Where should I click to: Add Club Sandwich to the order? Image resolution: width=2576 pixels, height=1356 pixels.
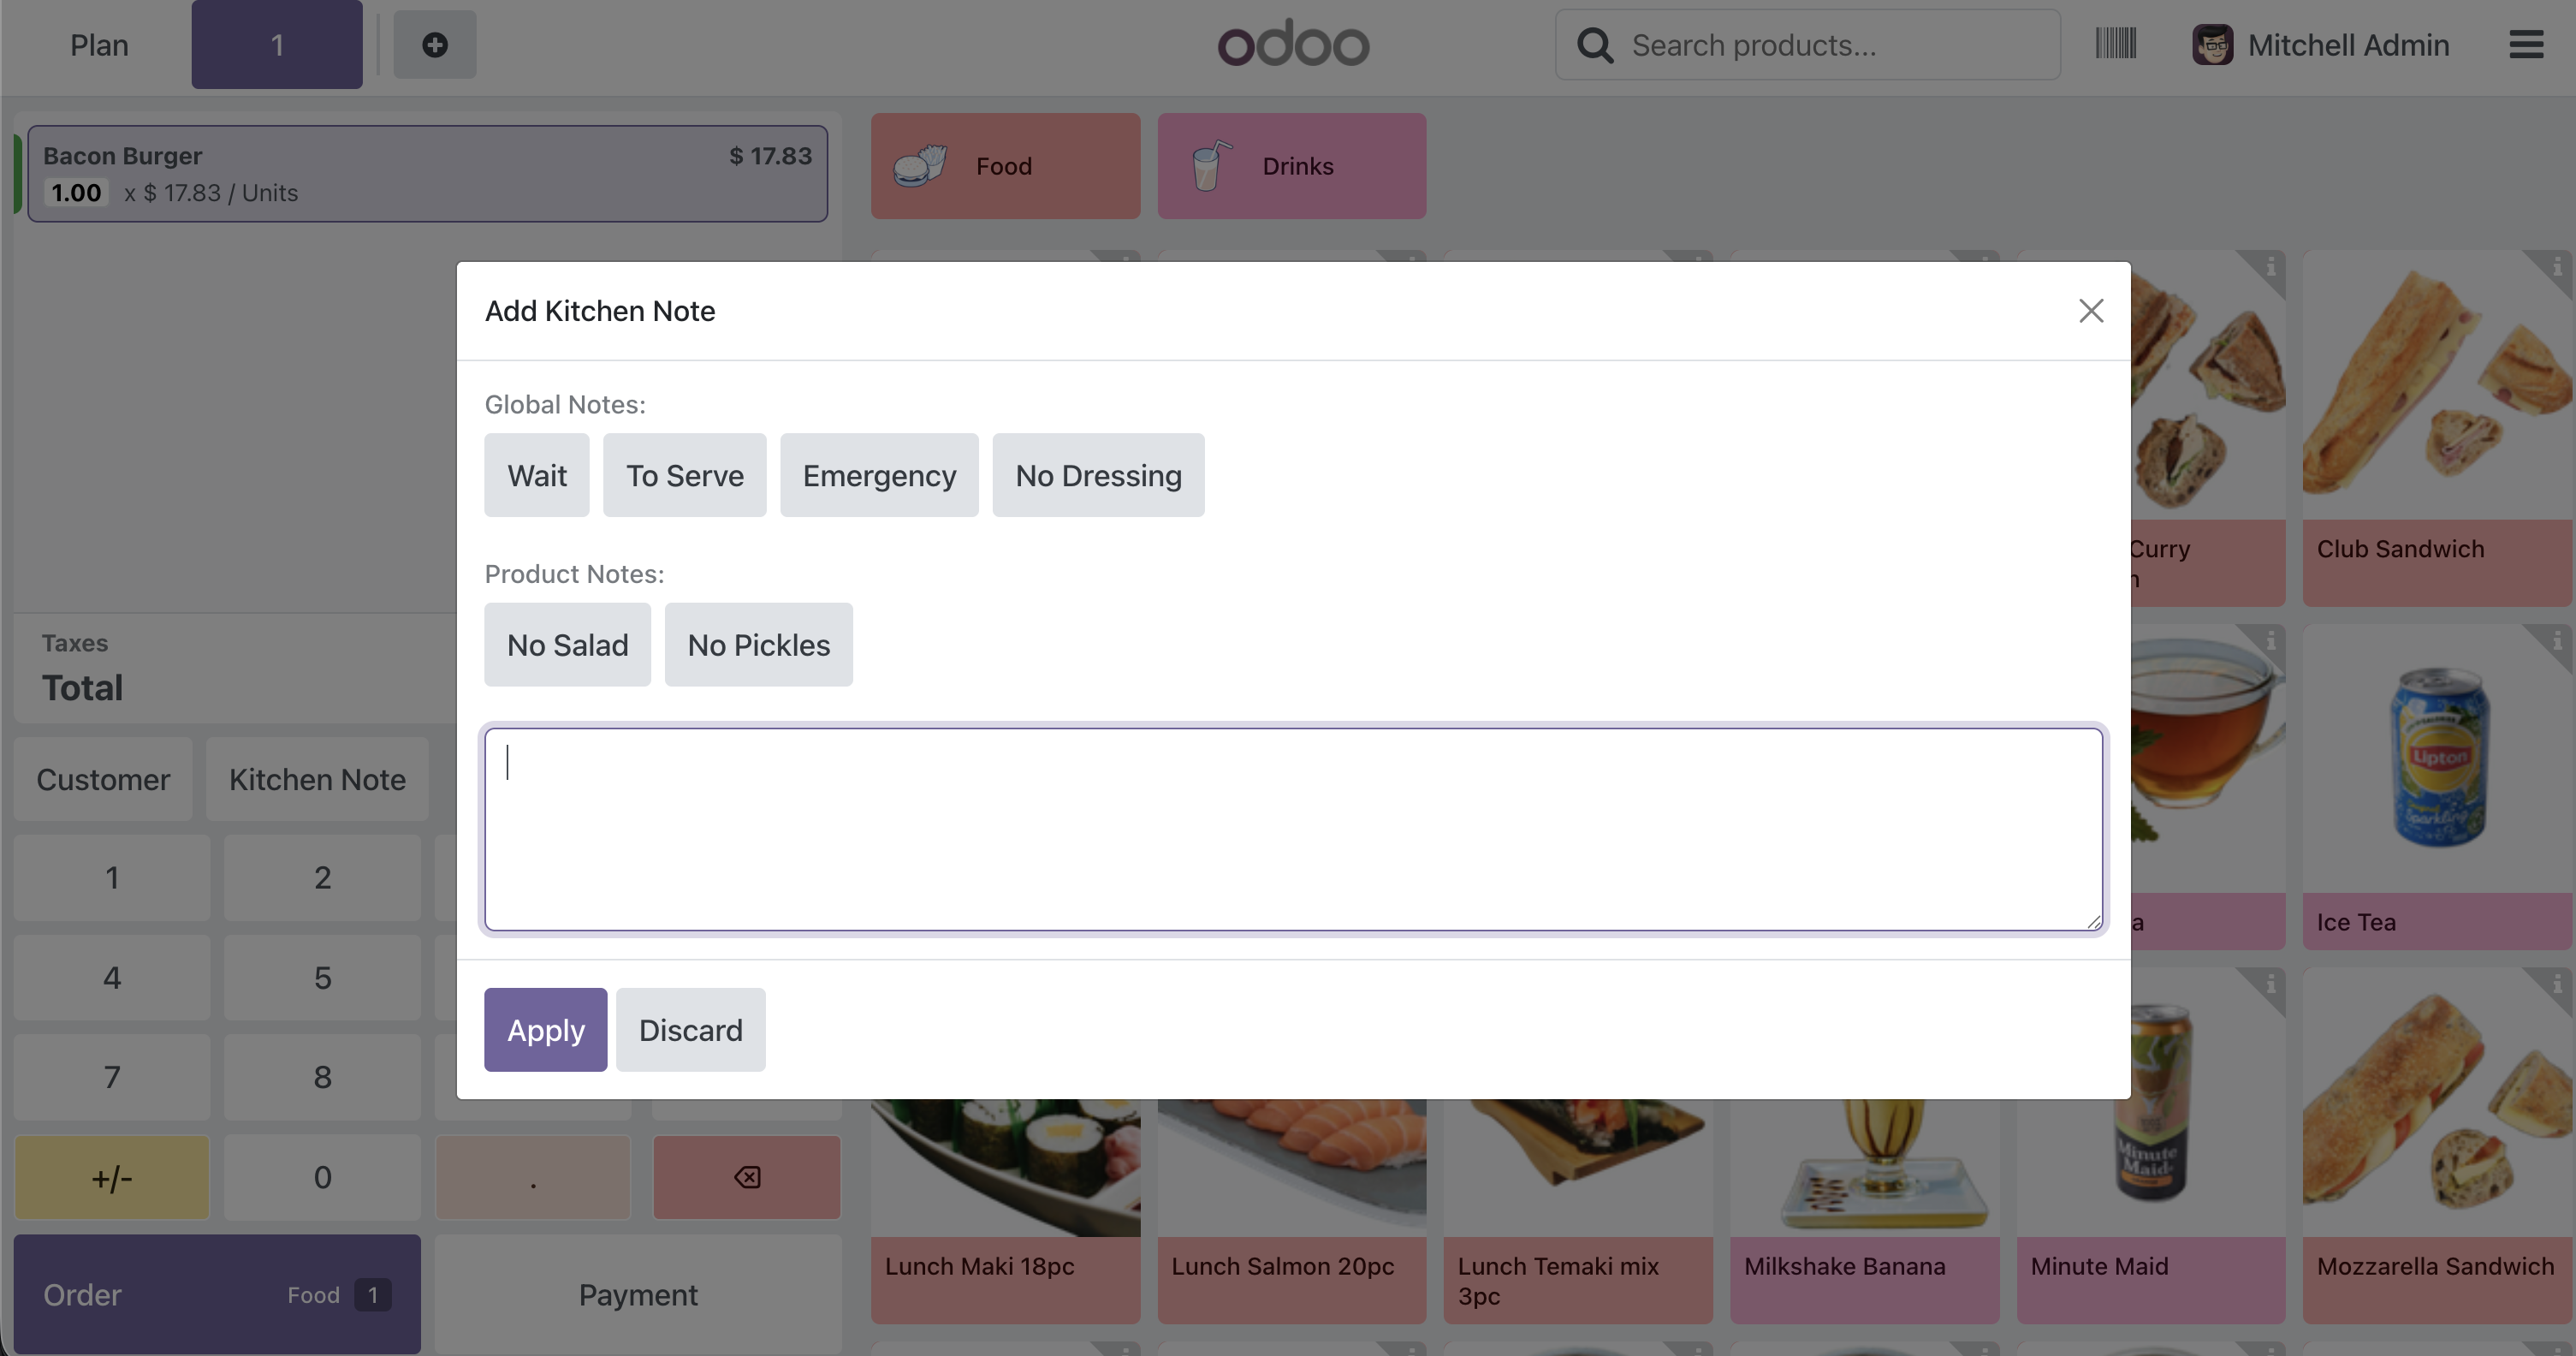2437,430
